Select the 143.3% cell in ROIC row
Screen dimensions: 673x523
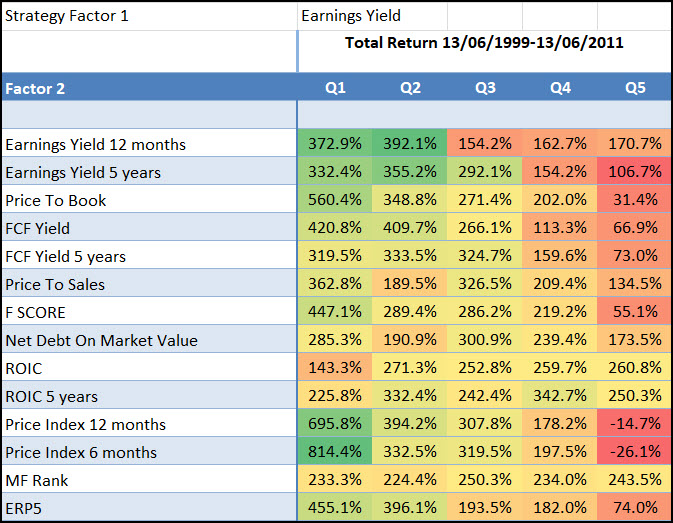tap(335, 367)
